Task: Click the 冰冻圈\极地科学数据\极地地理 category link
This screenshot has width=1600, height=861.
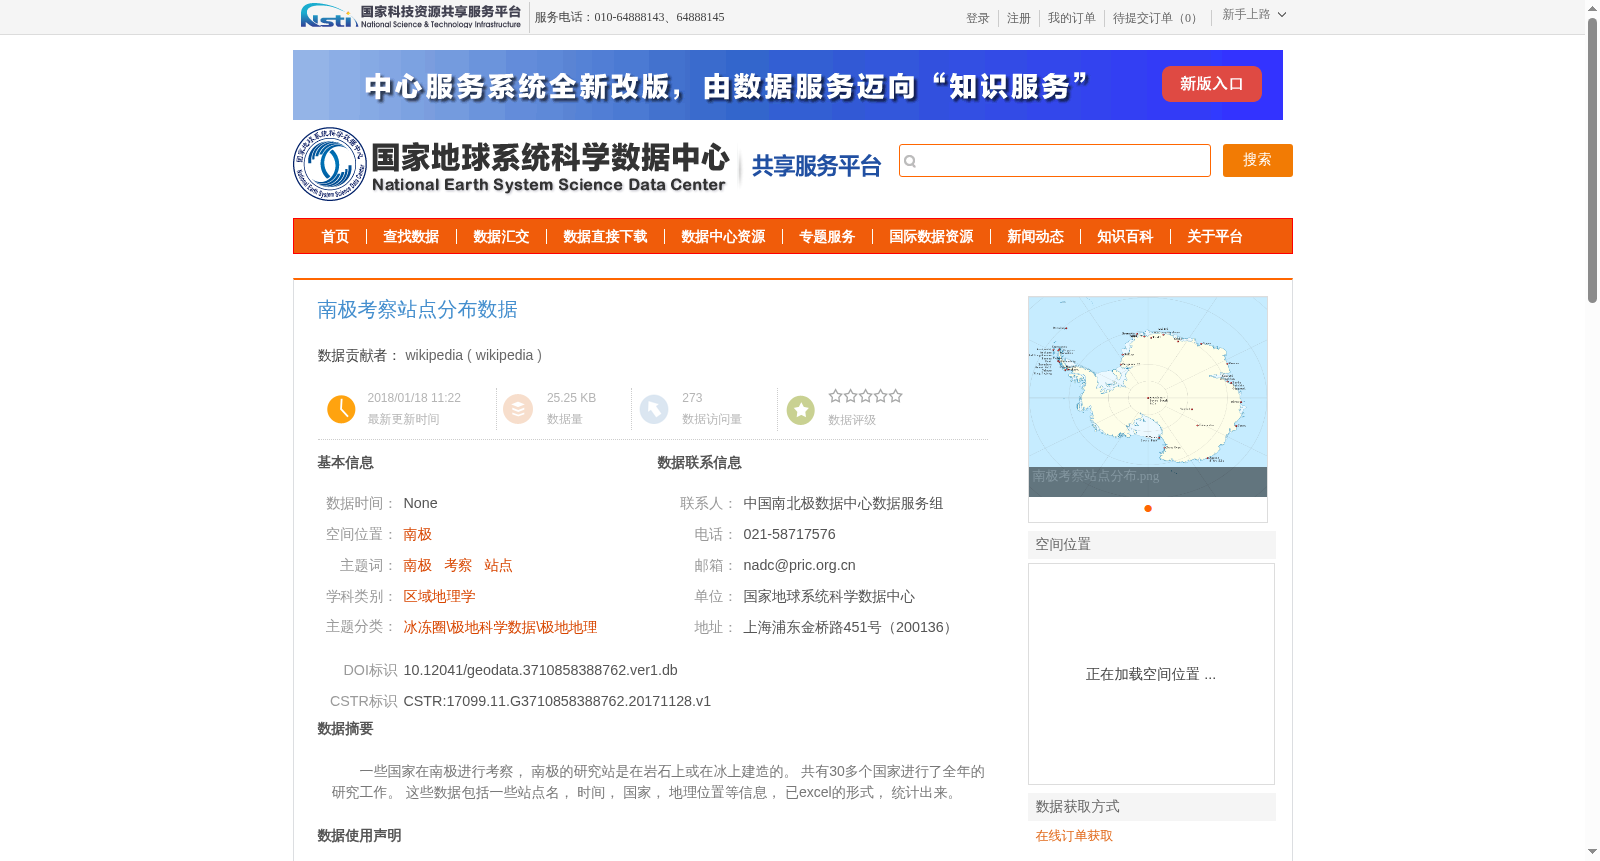Action: [x=500, y=627]
